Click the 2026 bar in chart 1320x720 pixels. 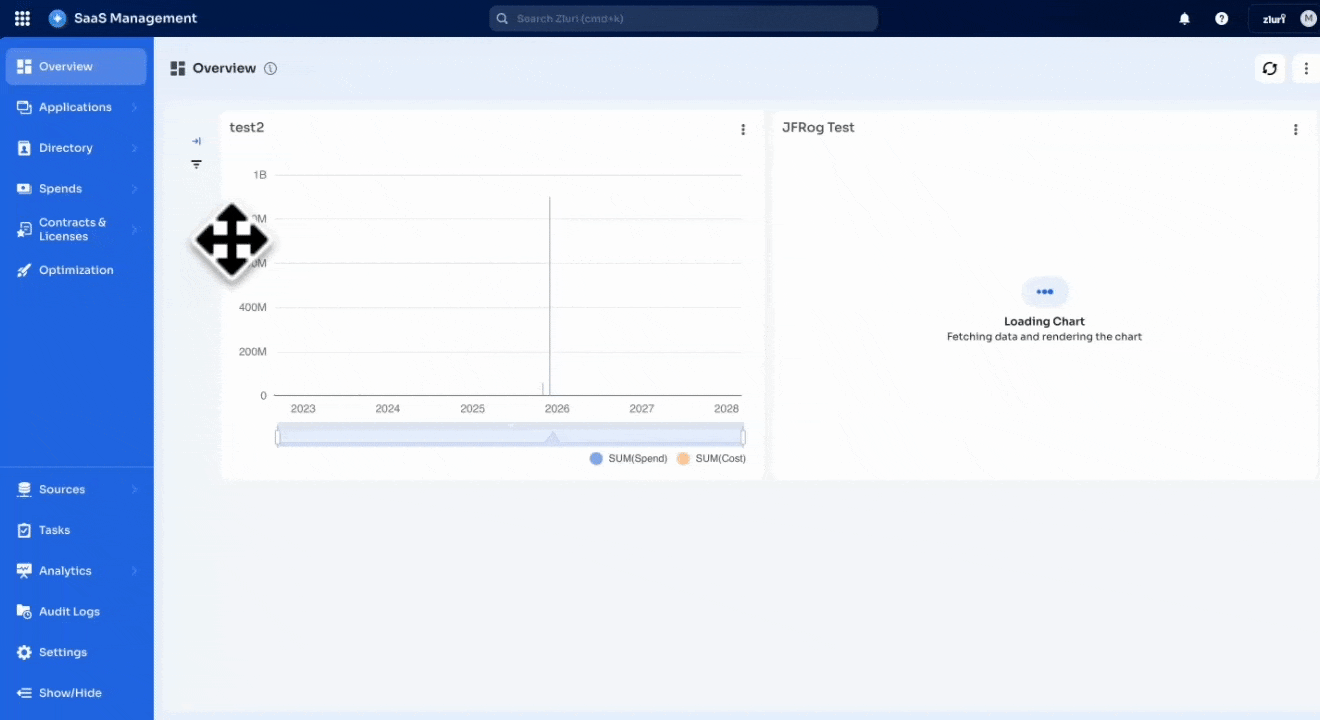point(549,296)
